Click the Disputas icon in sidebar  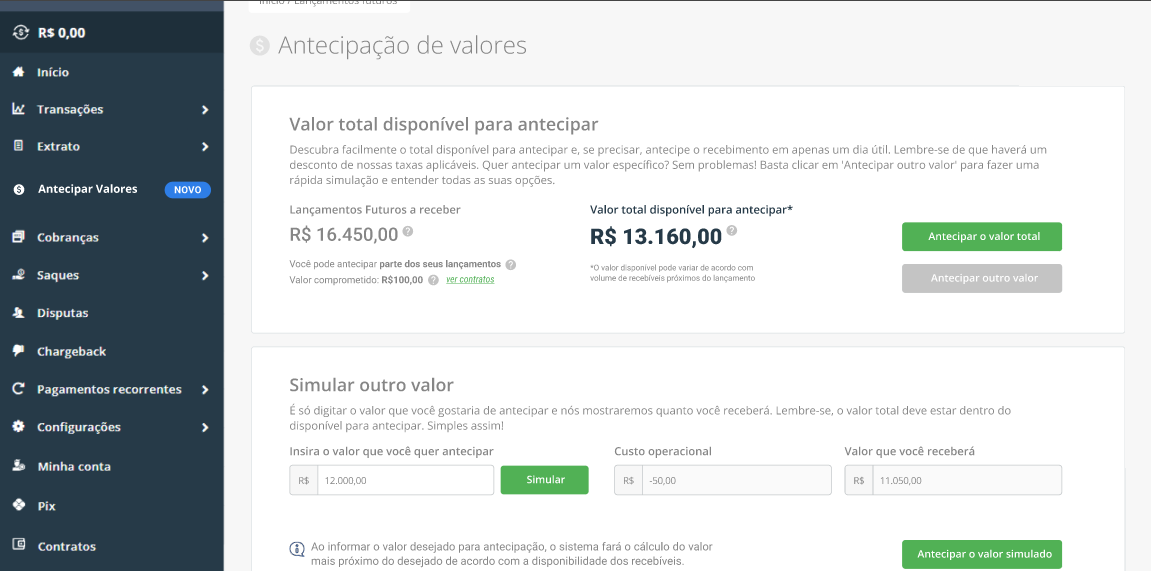(x=19, y=313)
